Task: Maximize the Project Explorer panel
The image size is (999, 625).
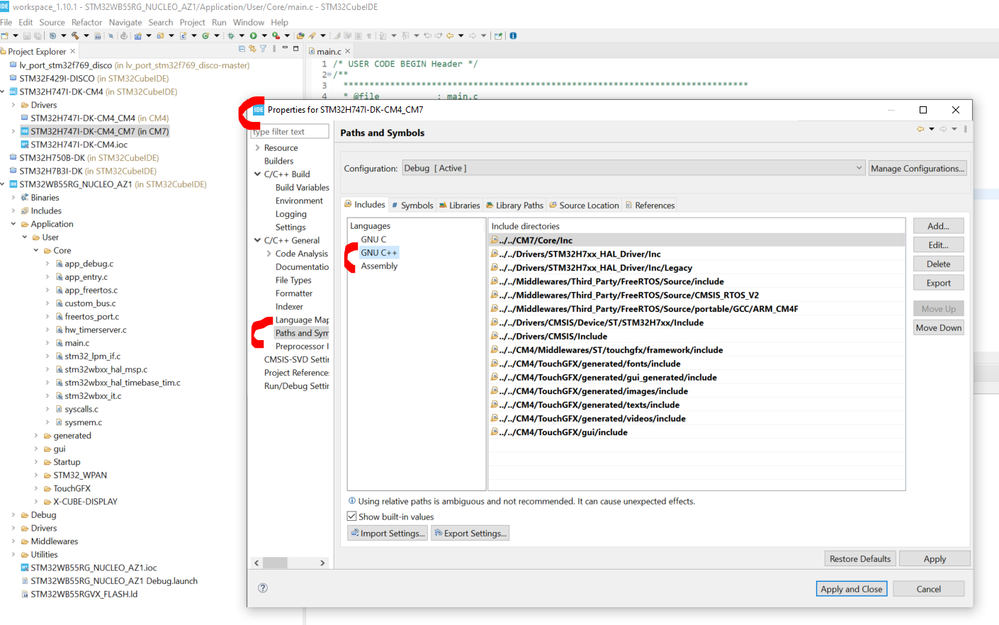Action: [296, 48]
